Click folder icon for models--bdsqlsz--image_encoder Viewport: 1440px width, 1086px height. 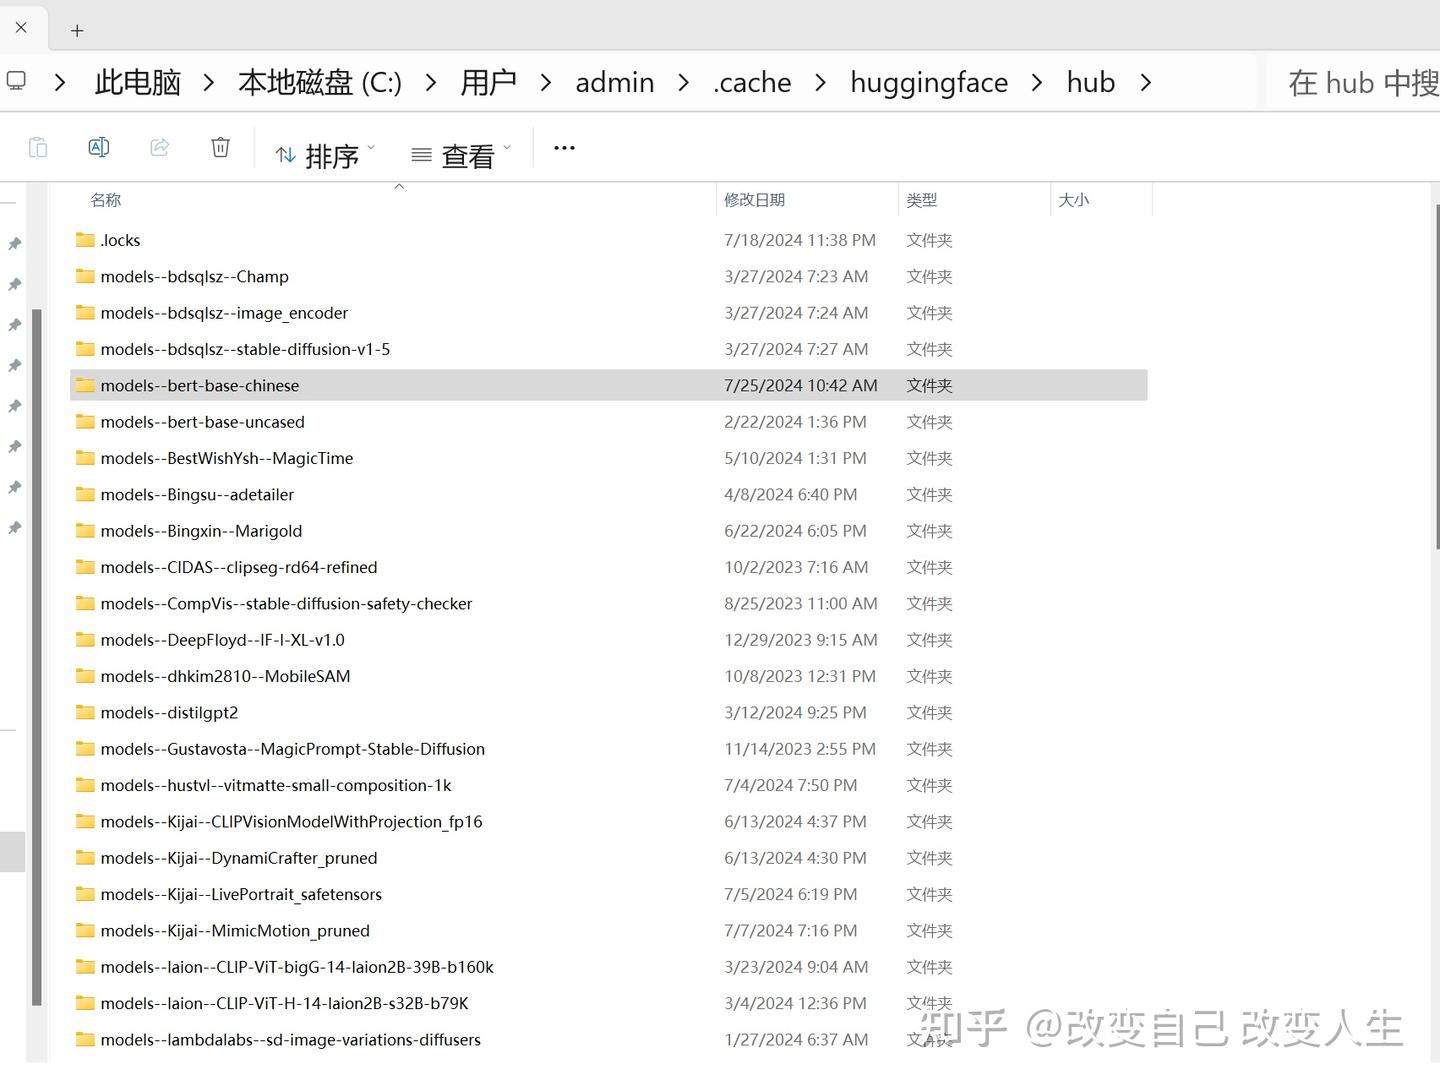(85, 313)
